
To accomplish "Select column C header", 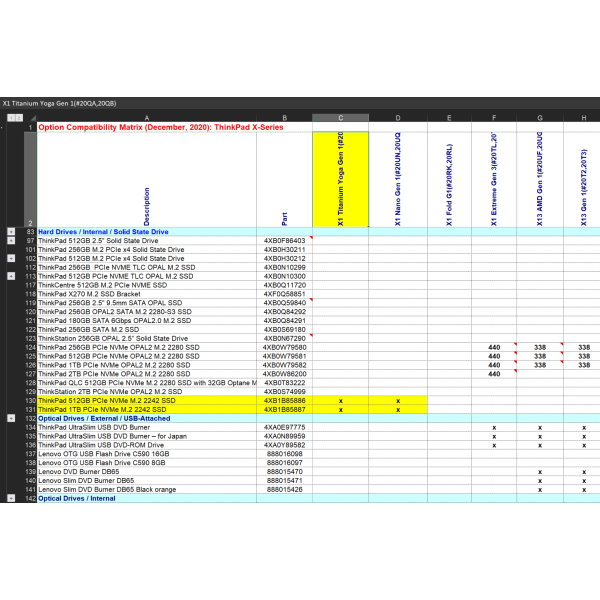I will (x=341, y=118).
